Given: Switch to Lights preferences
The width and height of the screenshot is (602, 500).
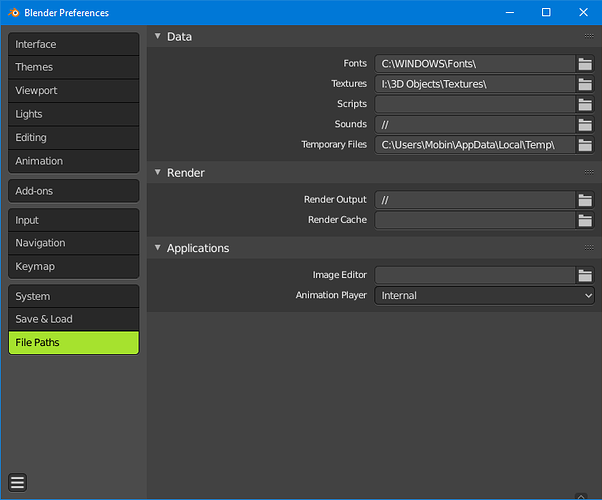Looking at the screenshot, I should click(x=73, y=114).
